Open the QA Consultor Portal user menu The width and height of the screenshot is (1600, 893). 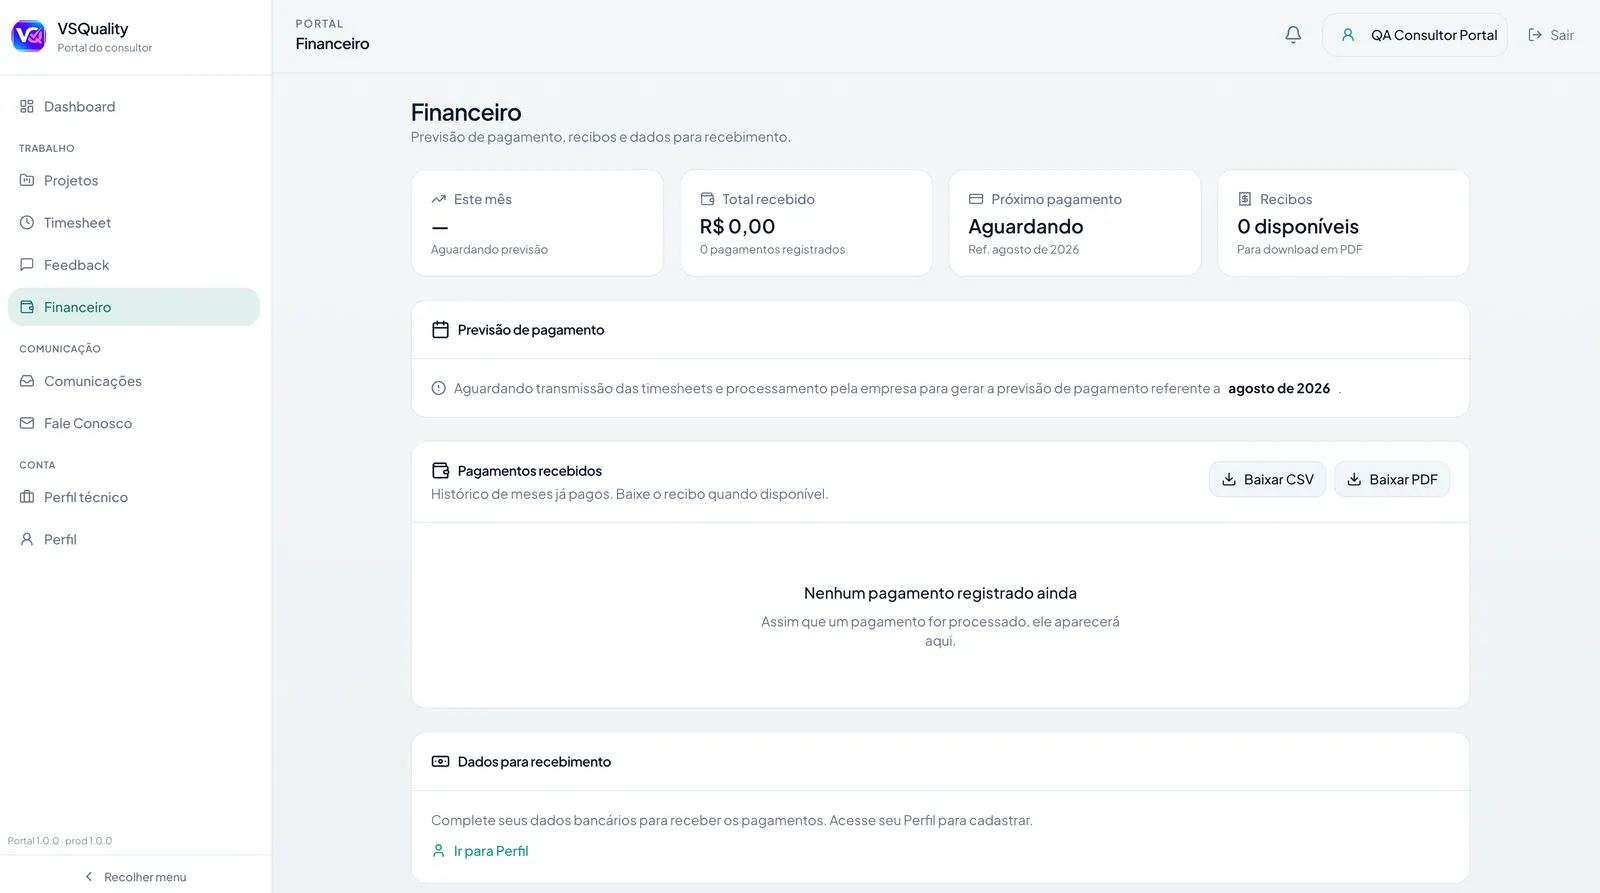pyautogui.click(x=1415, y=35)
